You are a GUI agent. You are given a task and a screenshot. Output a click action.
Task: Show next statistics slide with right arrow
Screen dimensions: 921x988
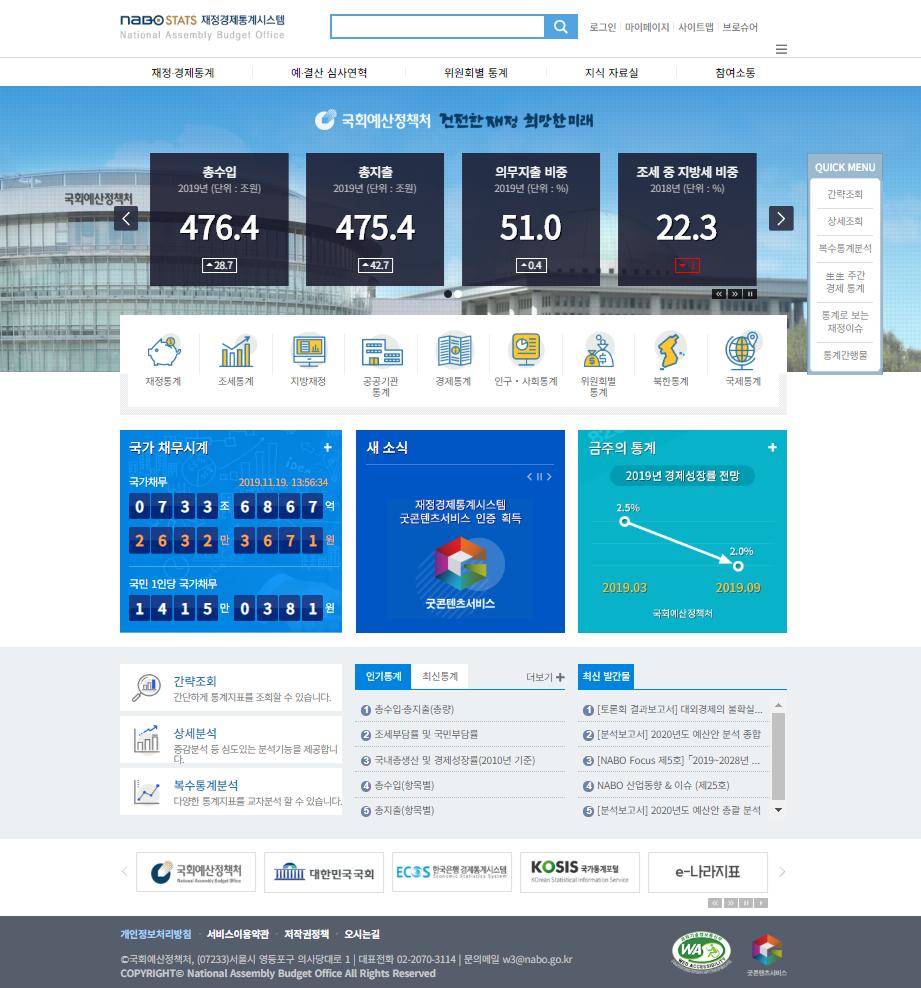click(x=781, y=218)
